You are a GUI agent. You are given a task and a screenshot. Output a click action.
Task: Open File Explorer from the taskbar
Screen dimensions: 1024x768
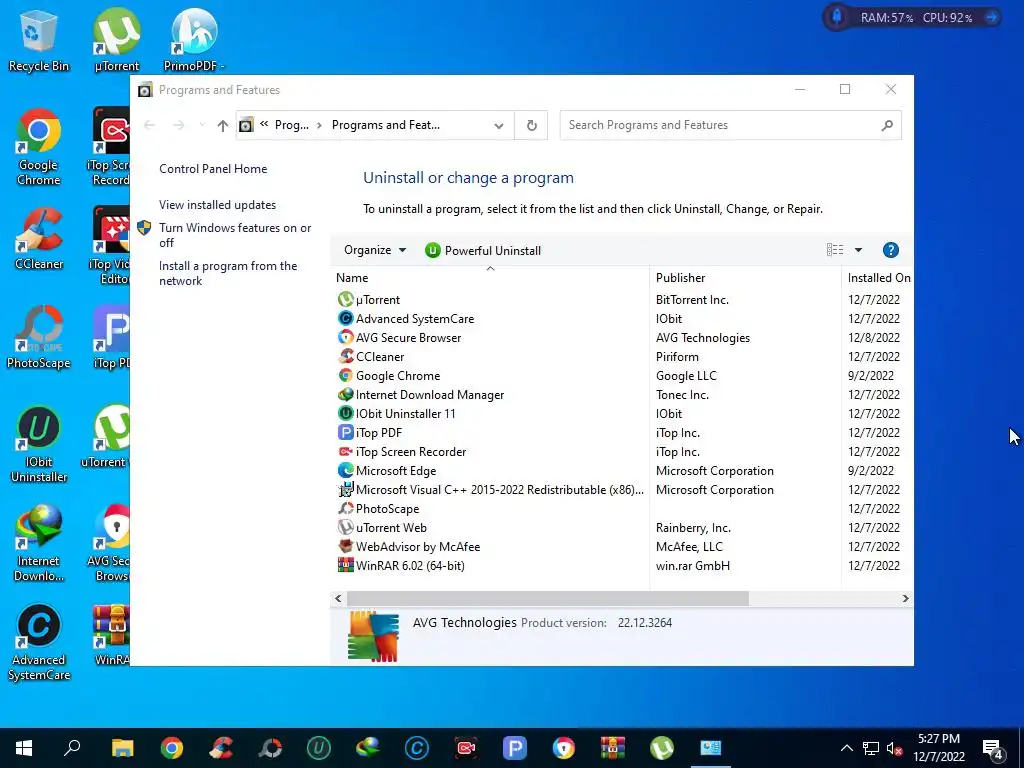tap(122, 748)
